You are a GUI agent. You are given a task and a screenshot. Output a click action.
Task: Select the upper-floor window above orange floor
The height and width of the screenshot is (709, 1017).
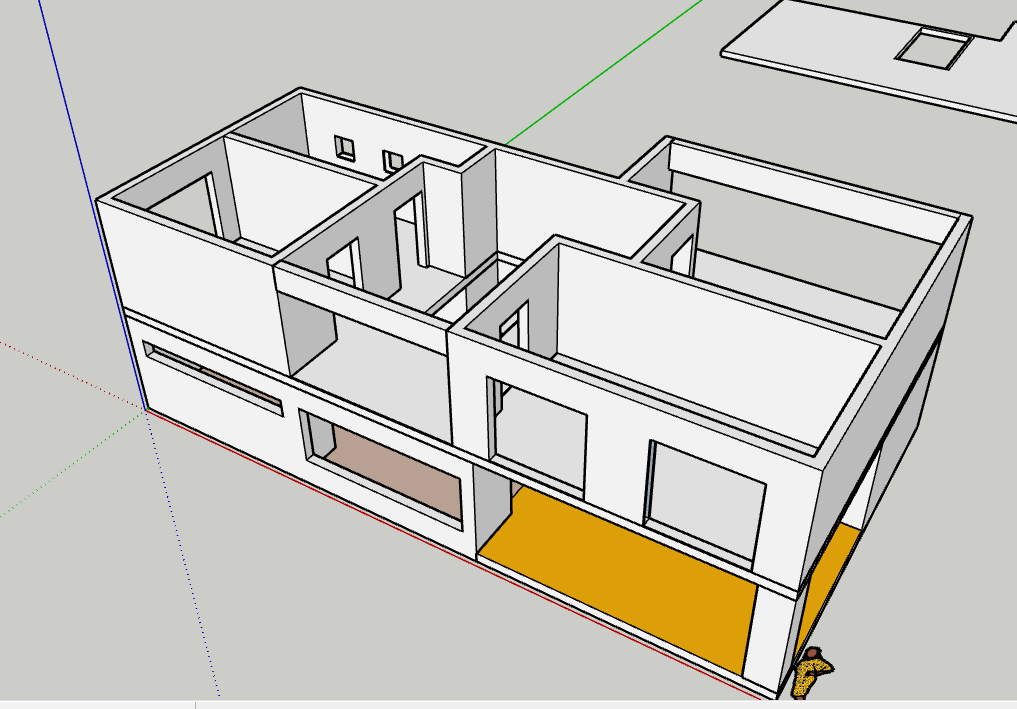pos(538,437)
